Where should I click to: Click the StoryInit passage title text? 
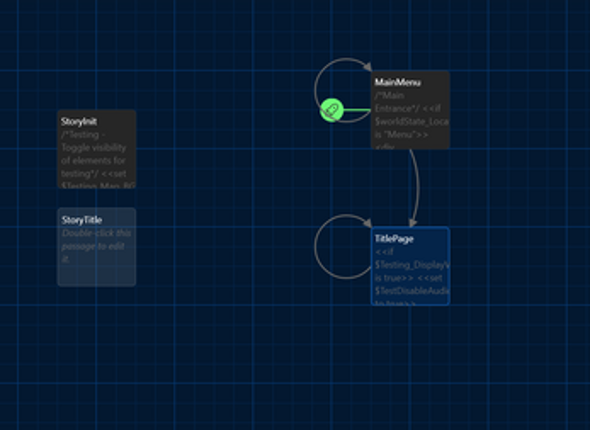click(x=79, y=122)
